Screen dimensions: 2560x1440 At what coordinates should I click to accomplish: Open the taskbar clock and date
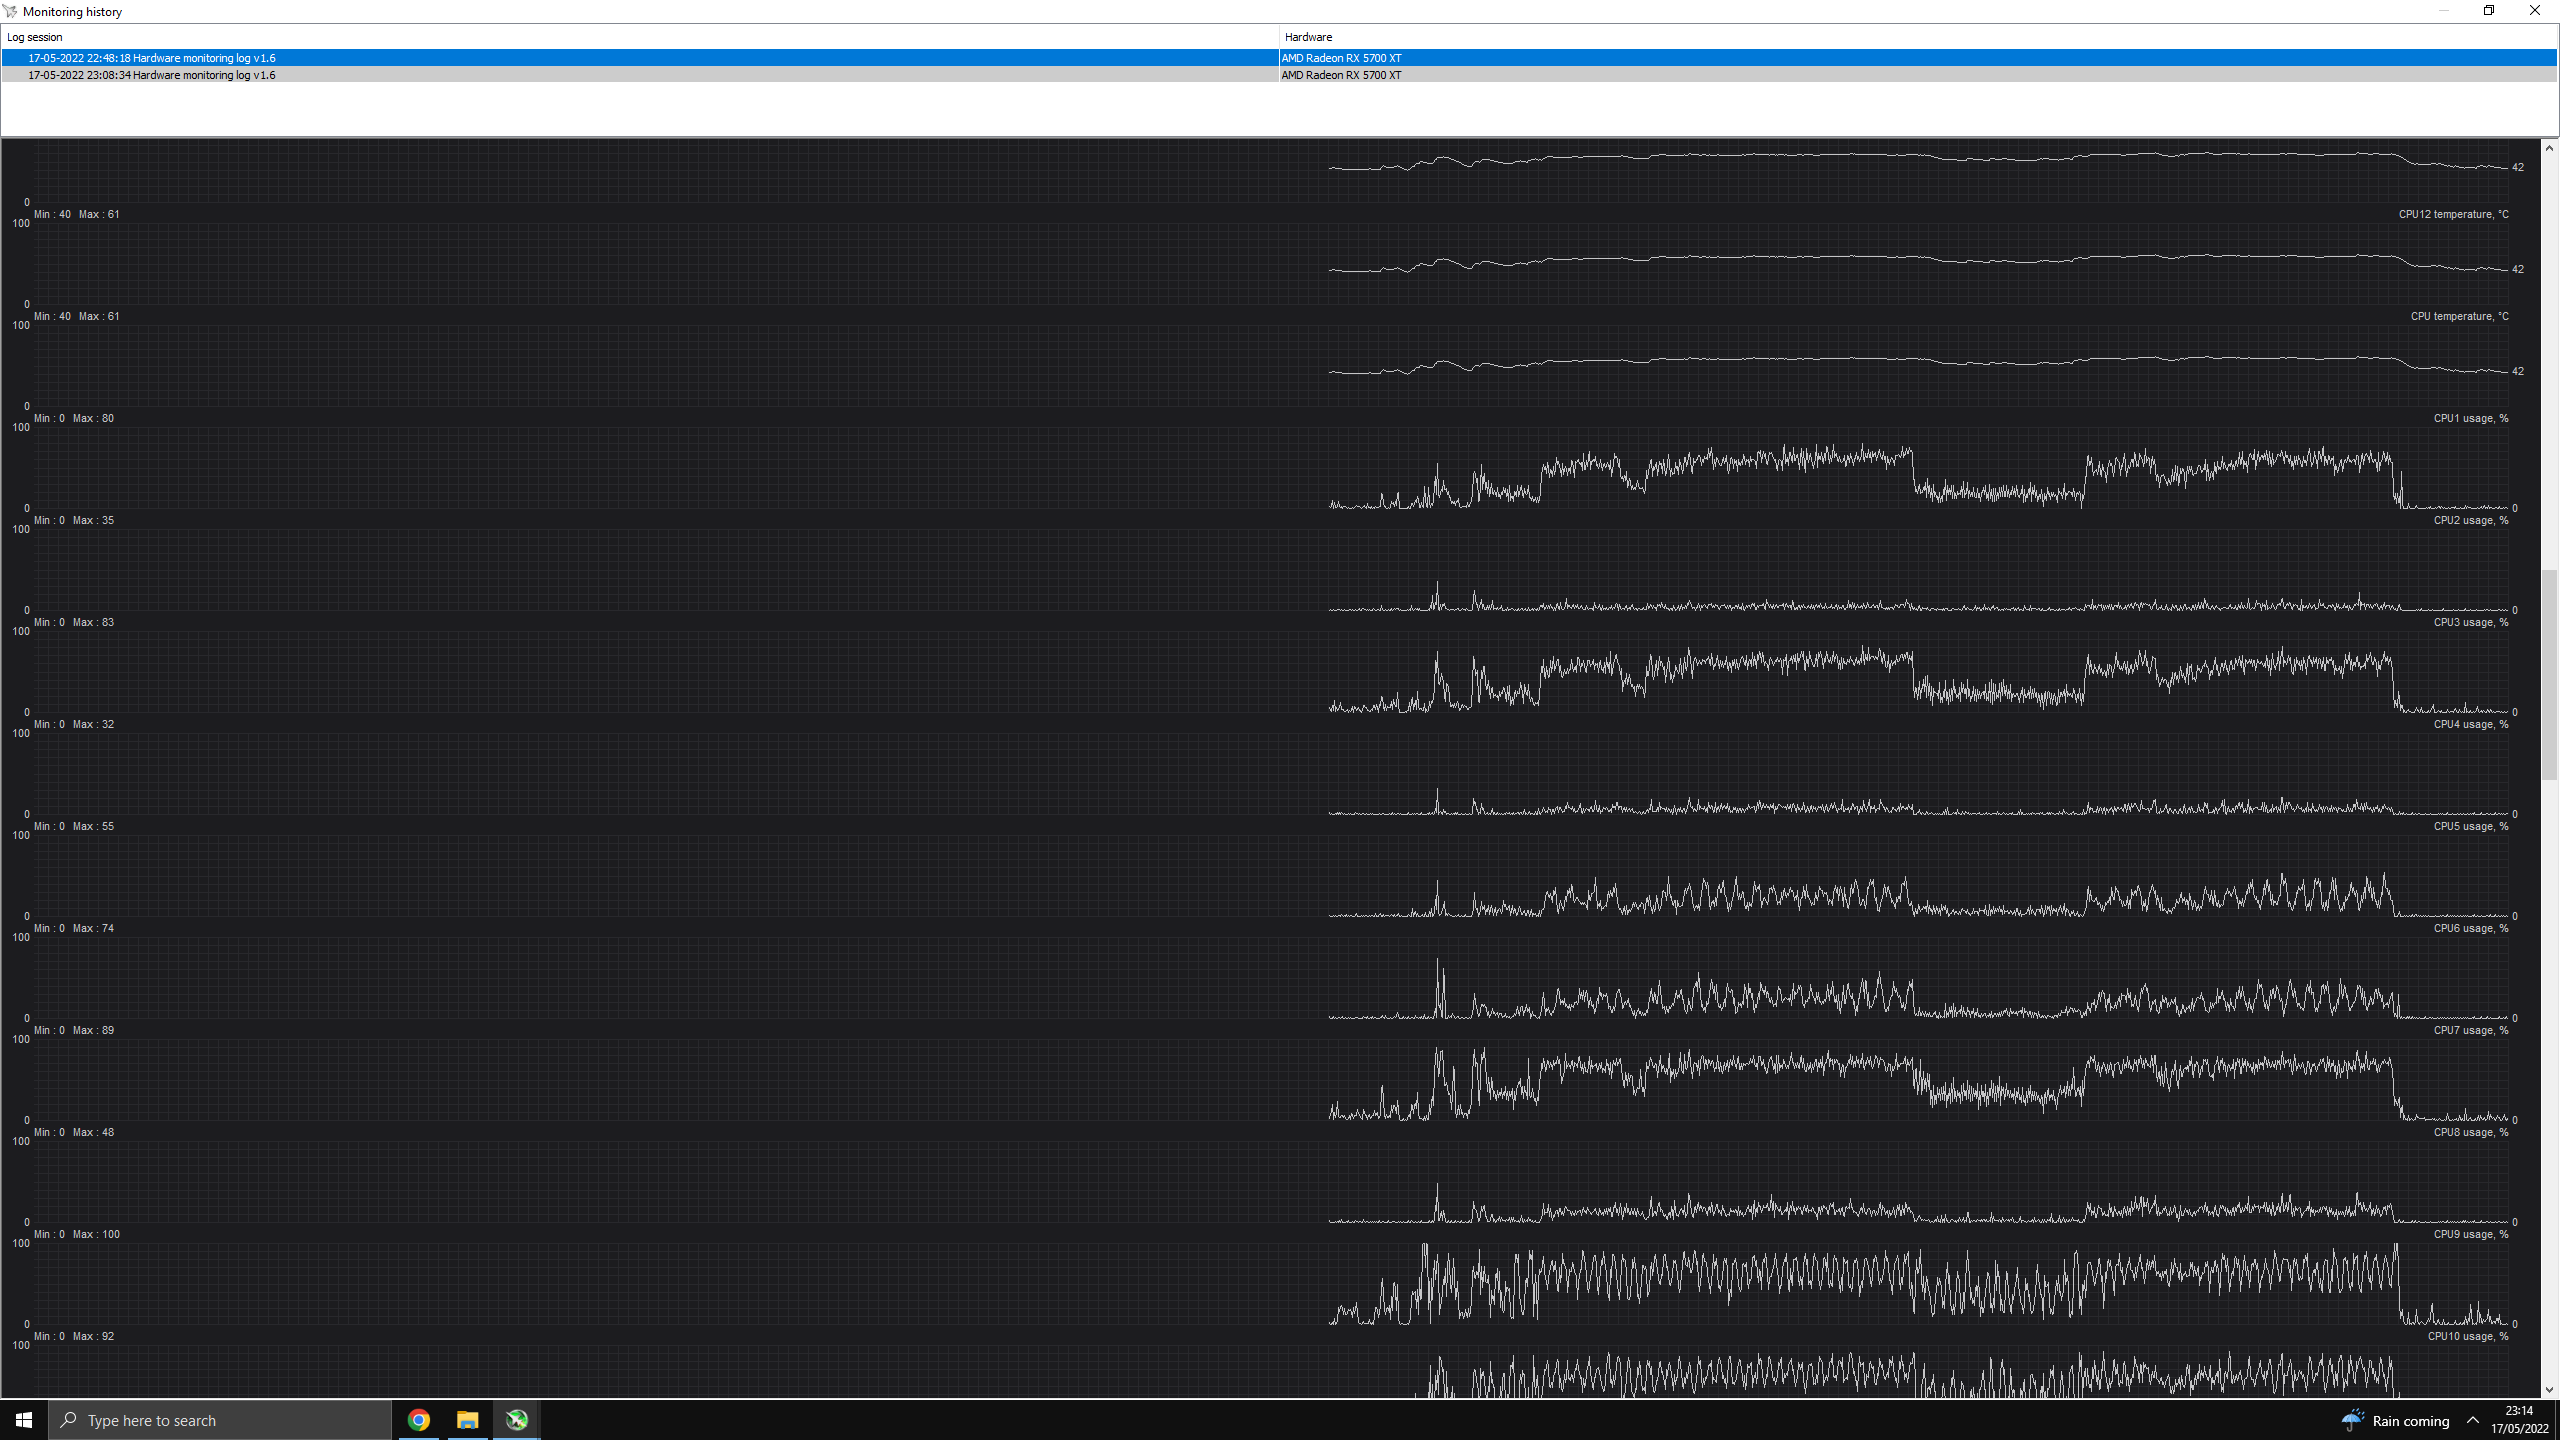pyautogui.click(x=2519, y=1420)
